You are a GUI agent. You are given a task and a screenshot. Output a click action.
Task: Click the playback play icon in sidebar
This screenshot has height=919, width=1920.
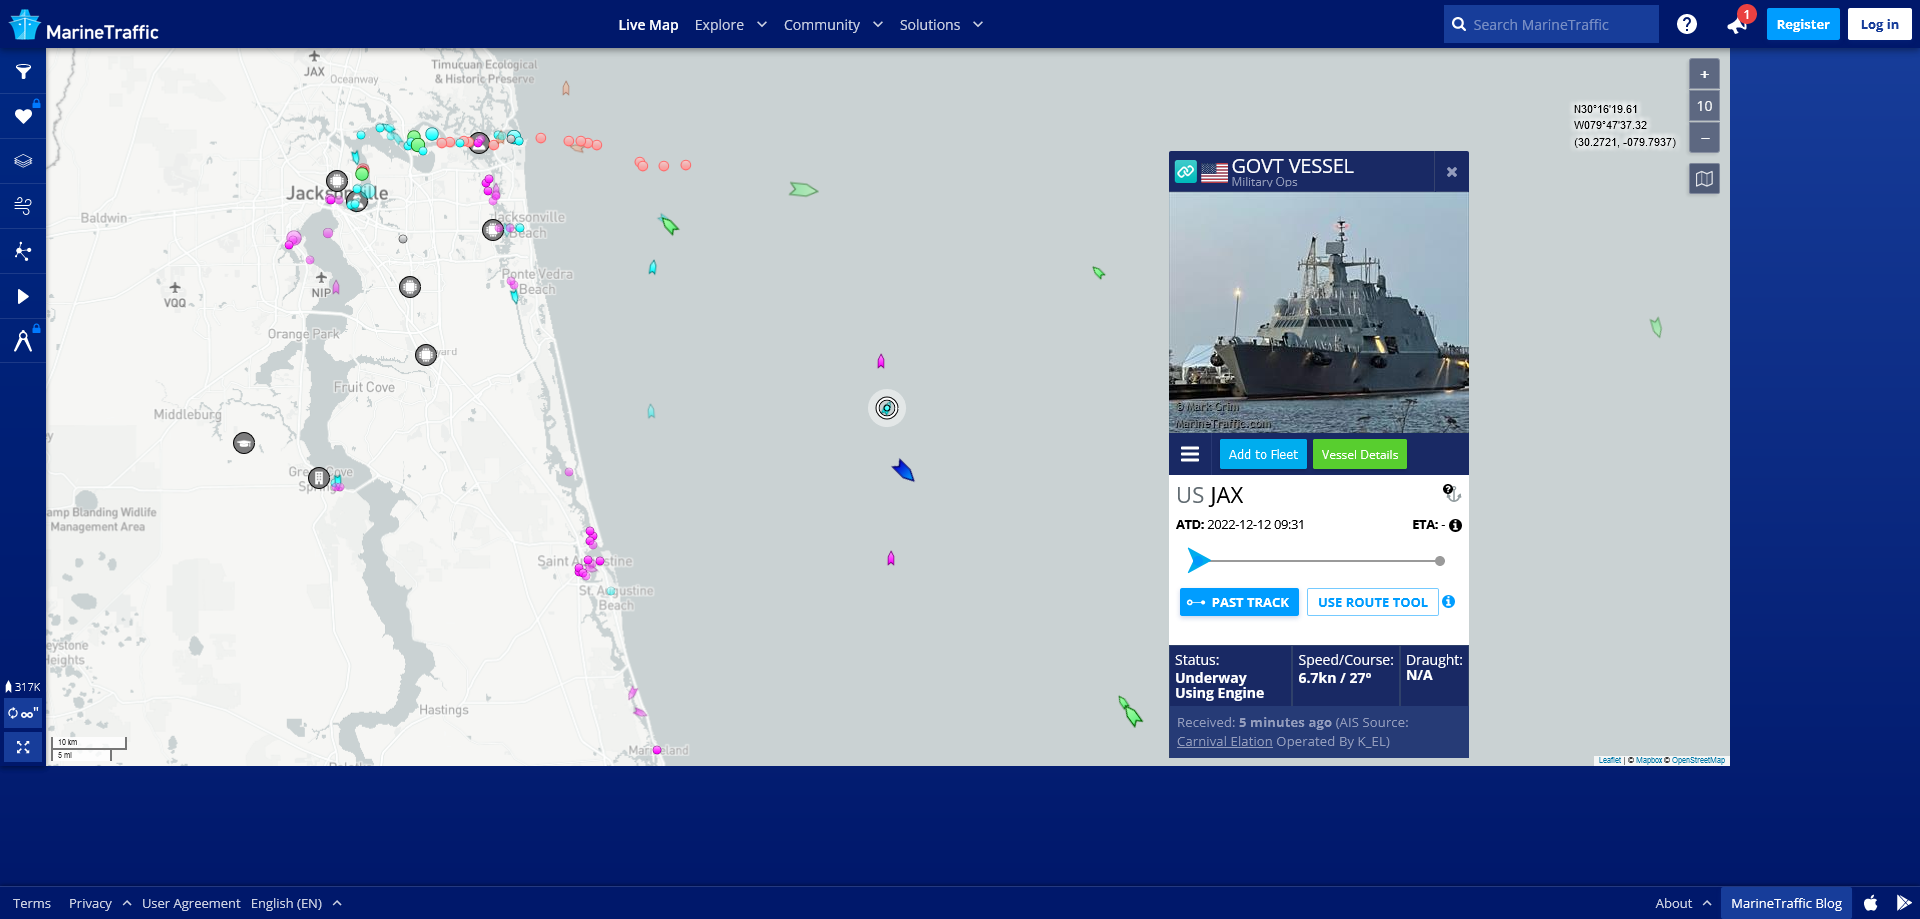(x=23, y=296)
